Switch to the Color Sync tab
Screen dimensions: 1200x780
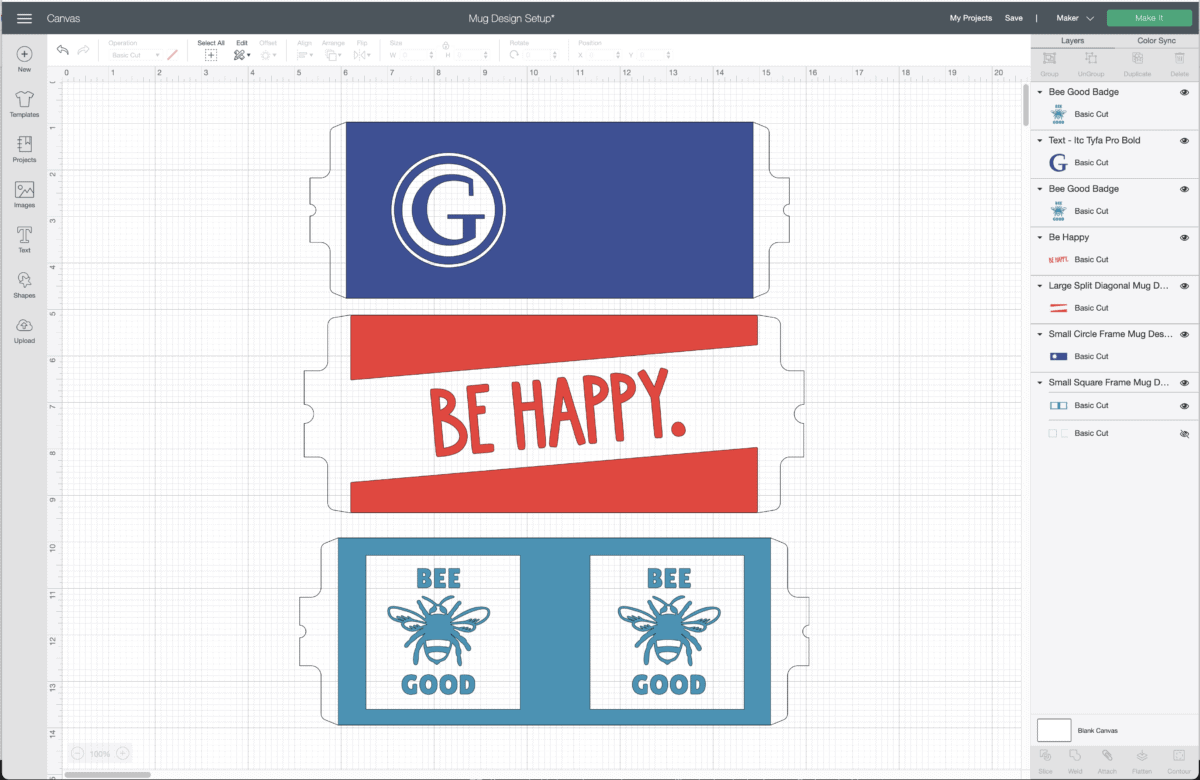point(1156,41)
